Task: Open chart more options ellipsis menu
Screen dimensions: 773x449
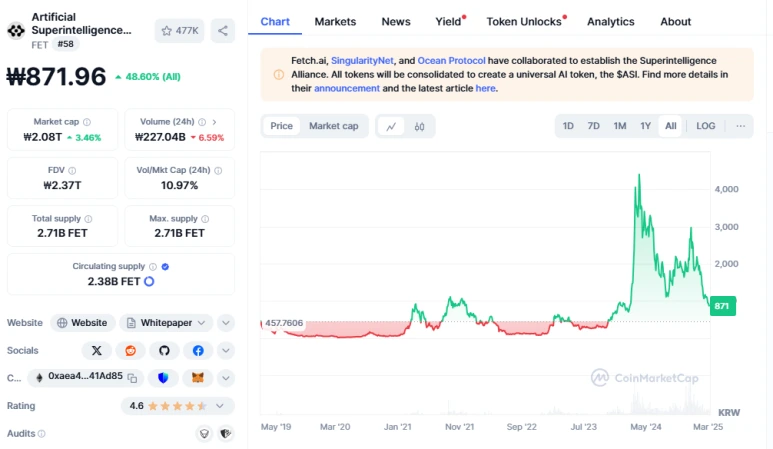Action: [x=740, y=126]
